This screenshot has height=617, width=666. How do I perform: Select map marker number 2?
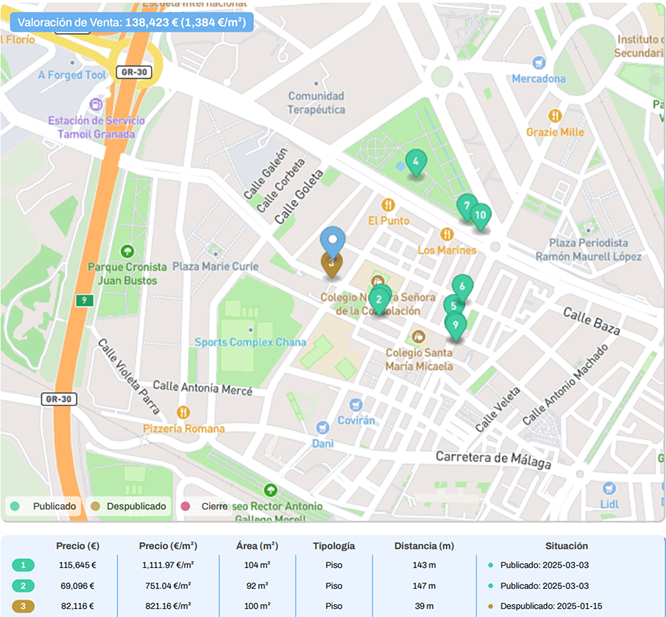[x=380, y=298]
